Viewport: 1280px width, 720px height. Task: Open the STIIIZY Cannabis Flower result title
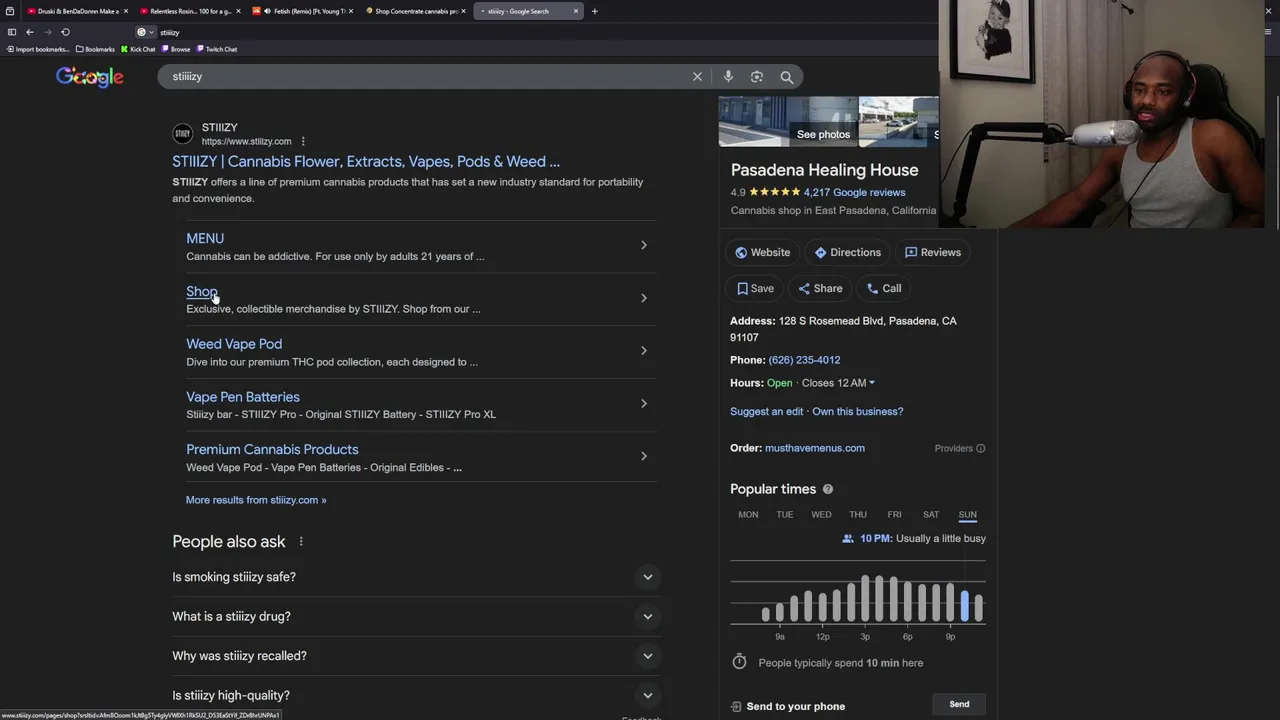366,162
